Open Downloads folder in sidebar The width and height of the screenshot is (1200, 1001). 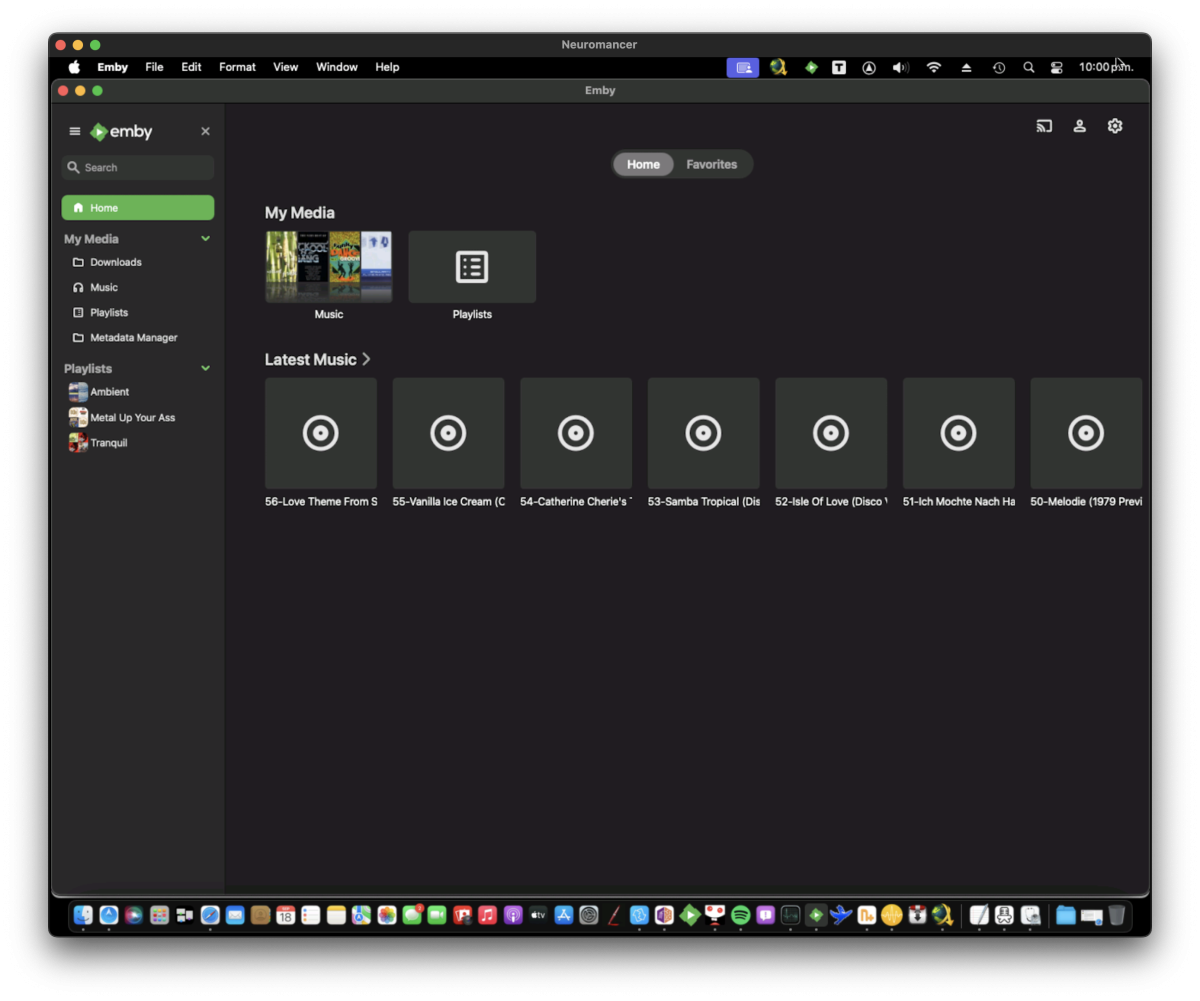[x=115, y=263]
